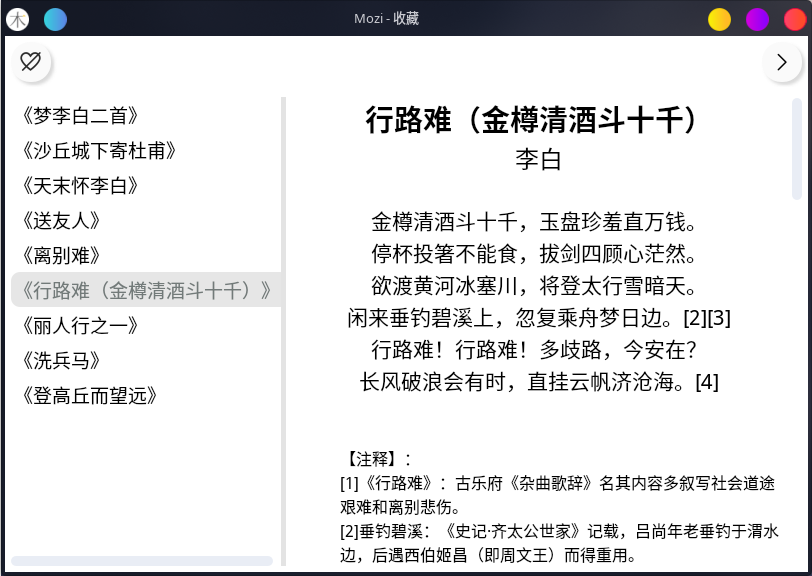The image size is (812, 576).
Task: Click the vertical scrollbar of poem content
Action: [x=797, y=149]
